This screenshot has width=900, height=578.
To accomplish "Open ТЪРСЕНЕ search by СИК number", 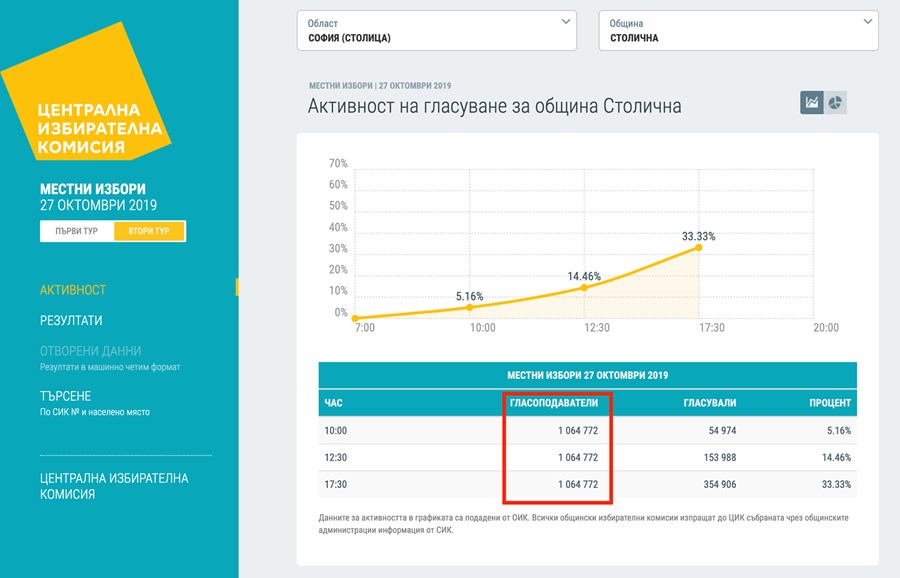I will [65, 396].
